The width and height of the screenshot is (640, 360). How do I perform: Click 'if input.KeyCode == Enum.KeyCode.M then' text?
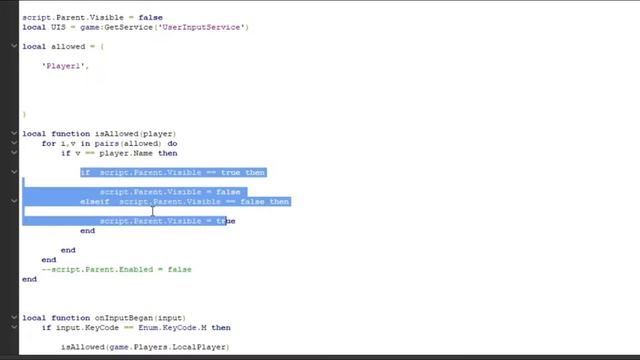[136, 328]
